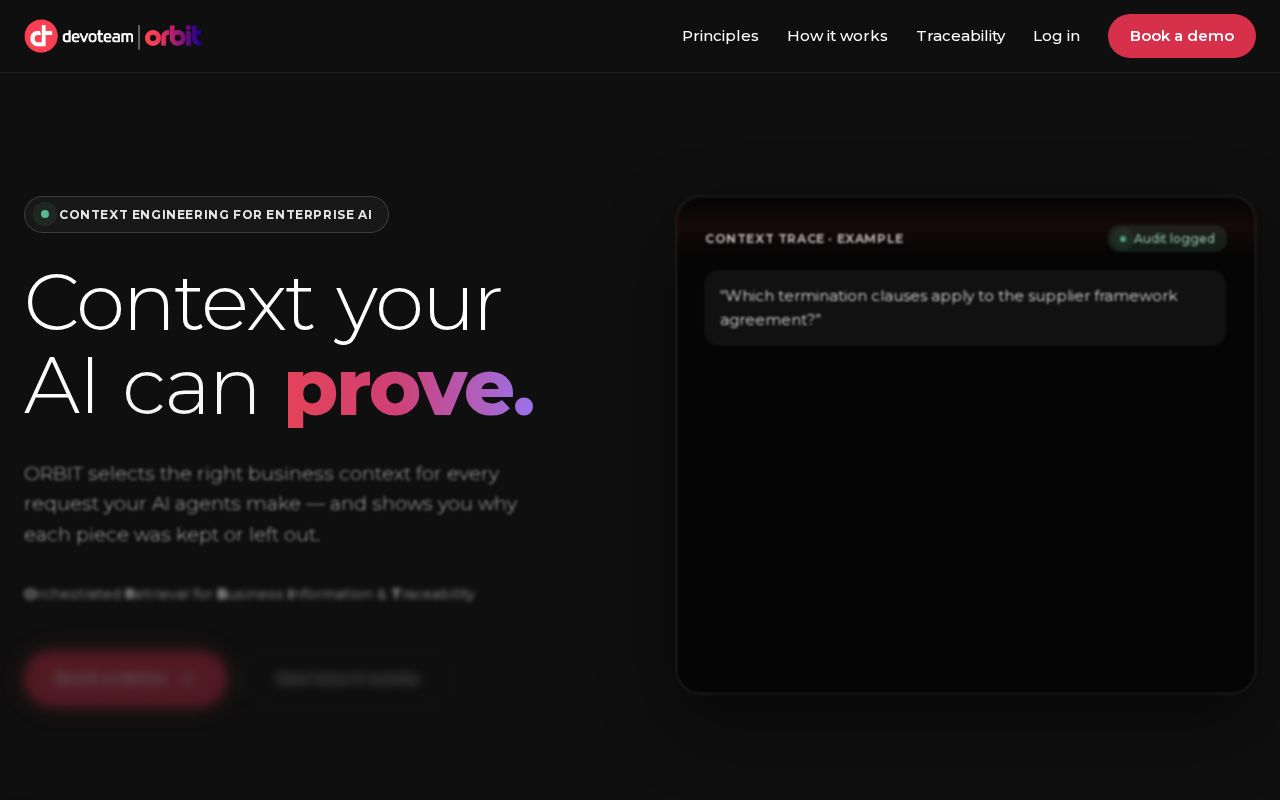Image resolution: width=1280 pixels, height=800 pixels.
Task: Select the Audit logged status badge text
Action: [1174, 239]
